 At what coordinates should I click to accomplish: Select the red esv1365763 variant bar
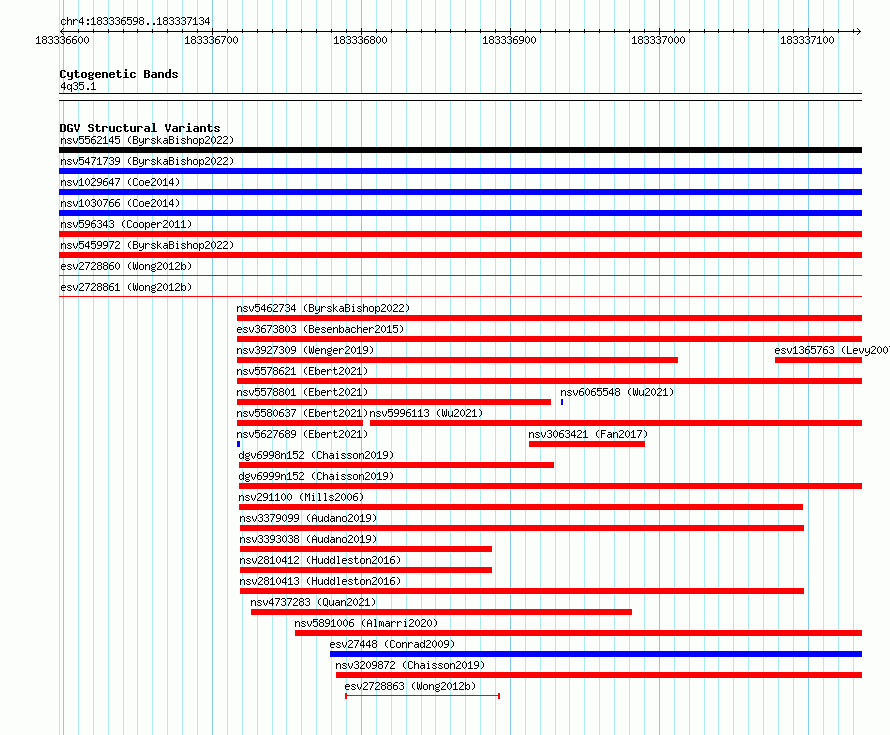pos(818,360)
